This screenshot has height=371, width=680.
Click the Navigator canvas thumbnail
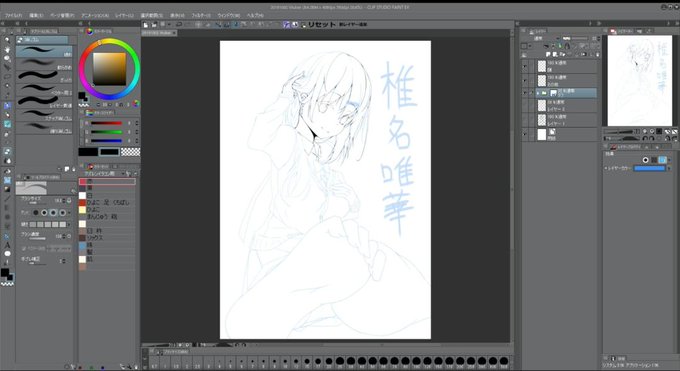(640, 81)
